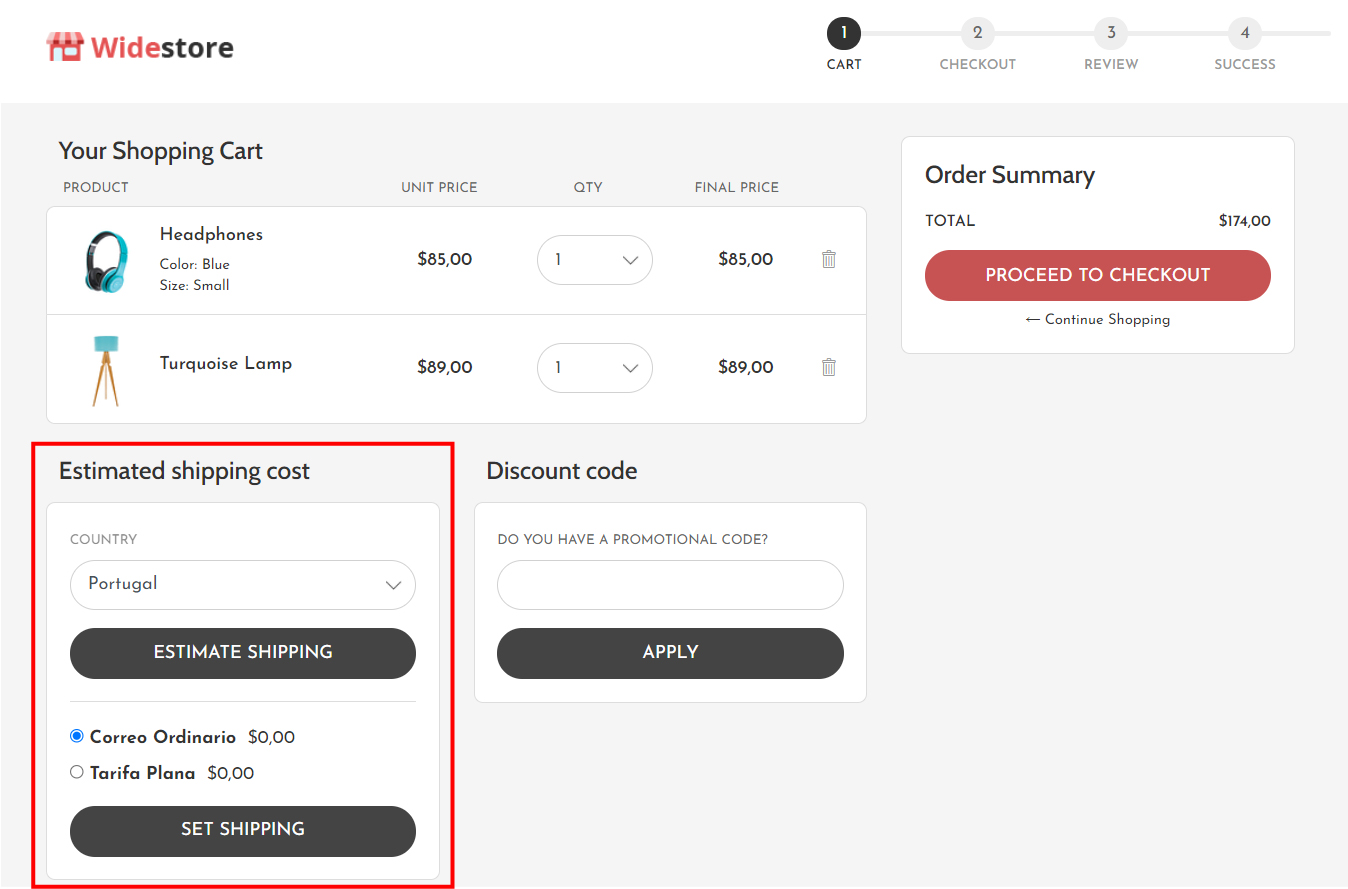Follow the Continue Shopping link
The image size is (1348, 889).
click(x=1098, y=320)
